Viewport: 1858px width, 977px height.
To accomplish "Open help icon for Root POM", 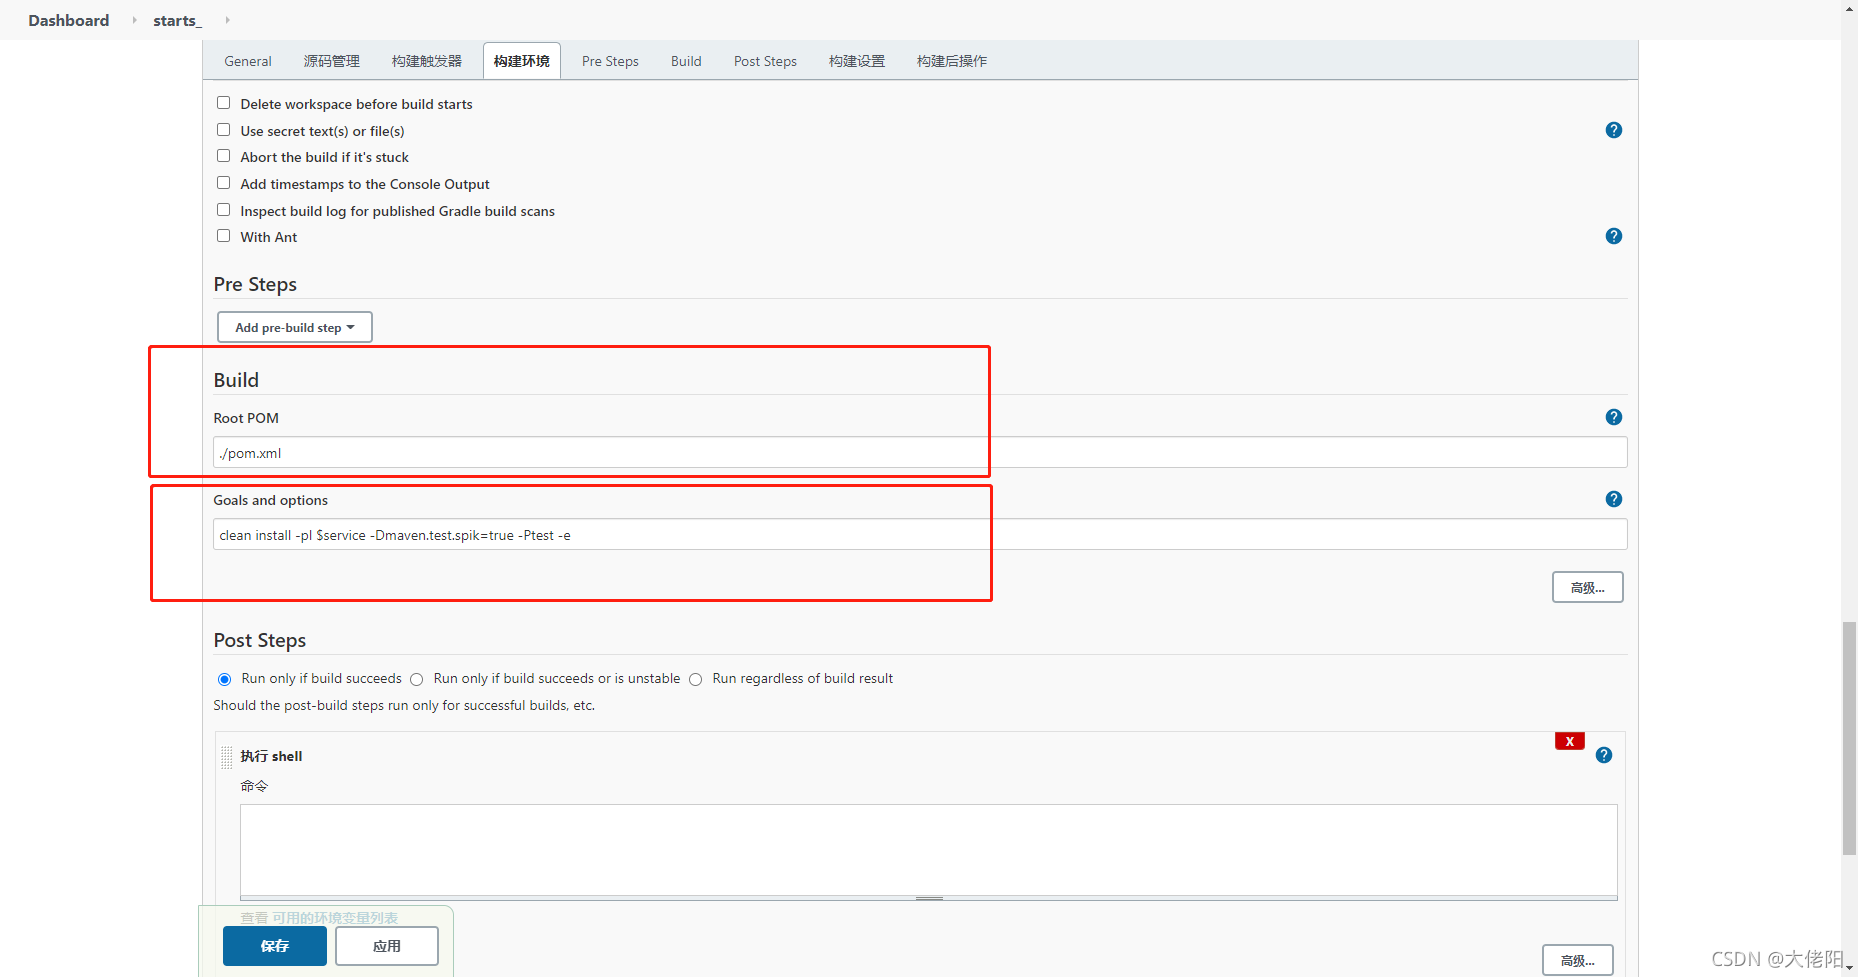I will (x=1613, y=417).
